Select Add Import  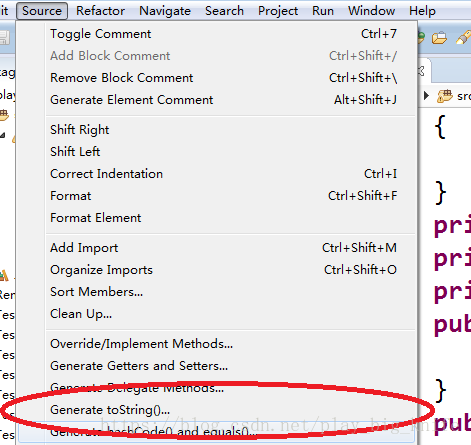[x=217, y=248]
